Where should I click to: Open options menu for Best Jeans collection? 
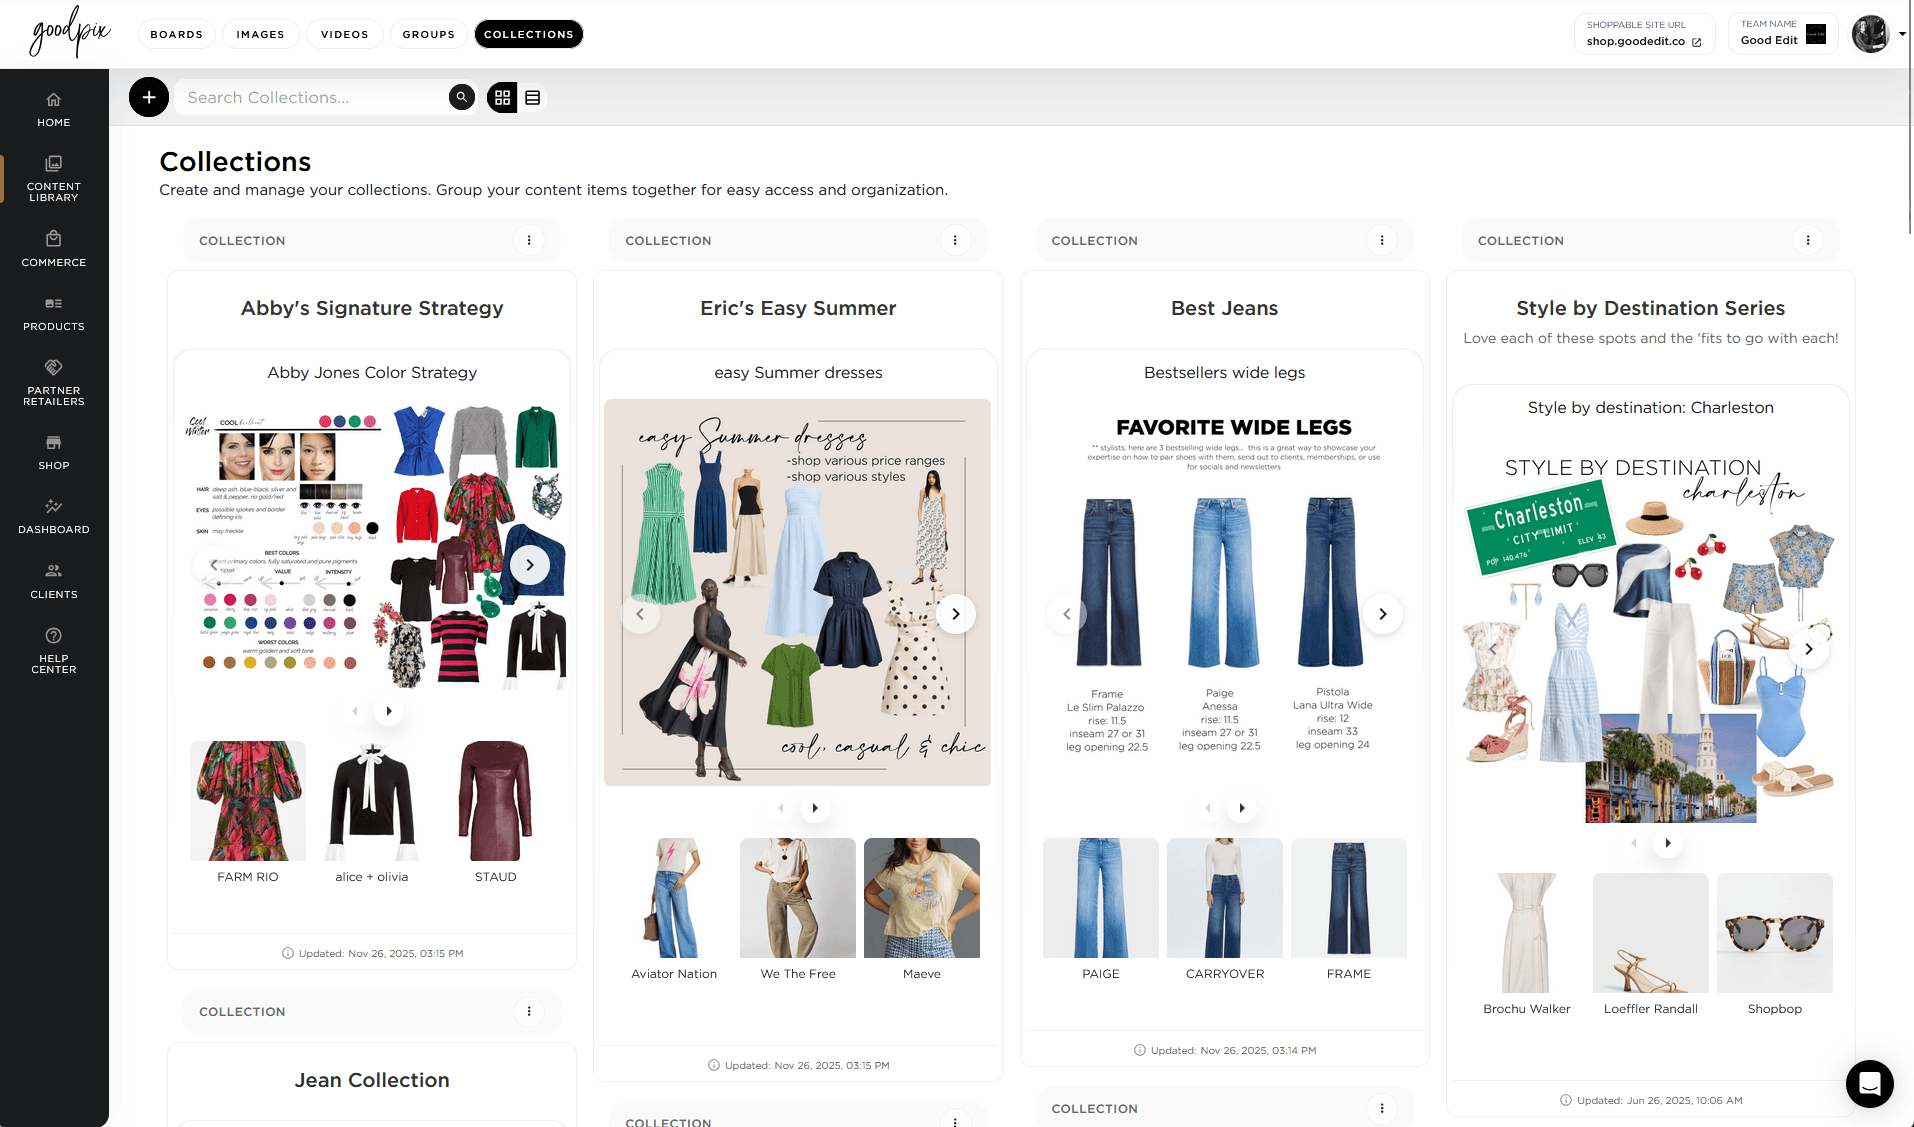tap(1381, 240)
